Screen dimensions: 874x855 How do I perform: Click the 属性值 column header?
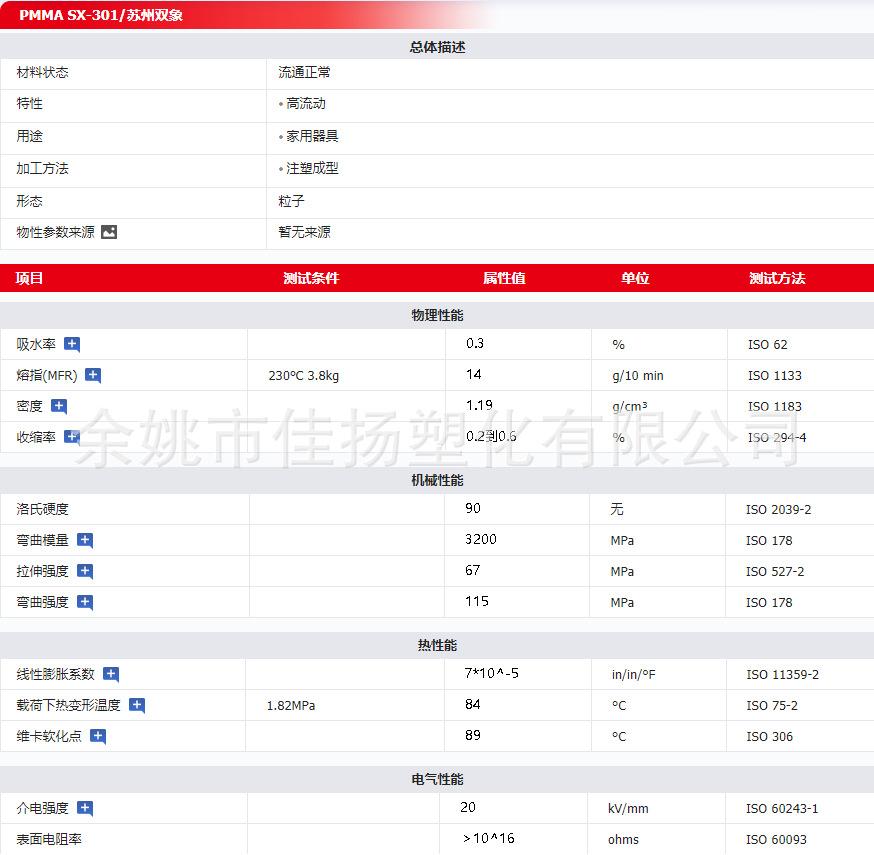pos(504,278)
